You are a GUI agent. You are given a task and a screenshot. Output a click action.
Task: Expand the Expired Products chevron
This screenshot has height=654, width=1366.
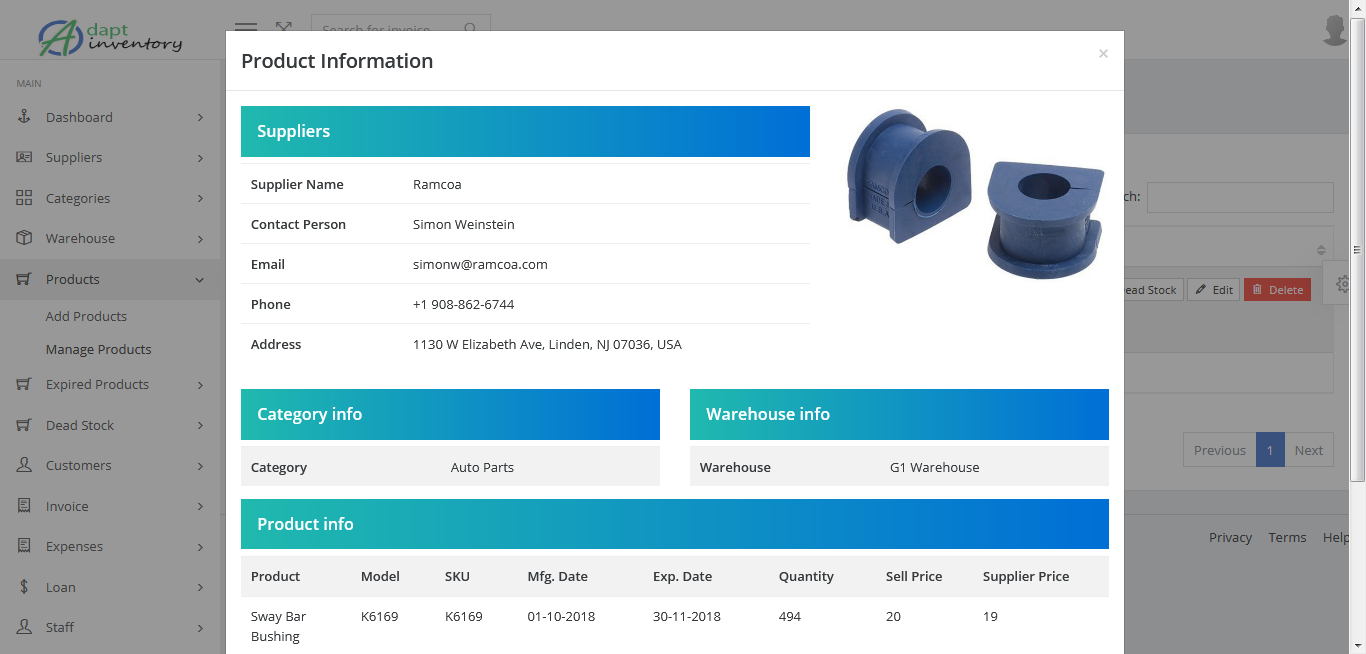pyautogui.click(x=200, y=385)
